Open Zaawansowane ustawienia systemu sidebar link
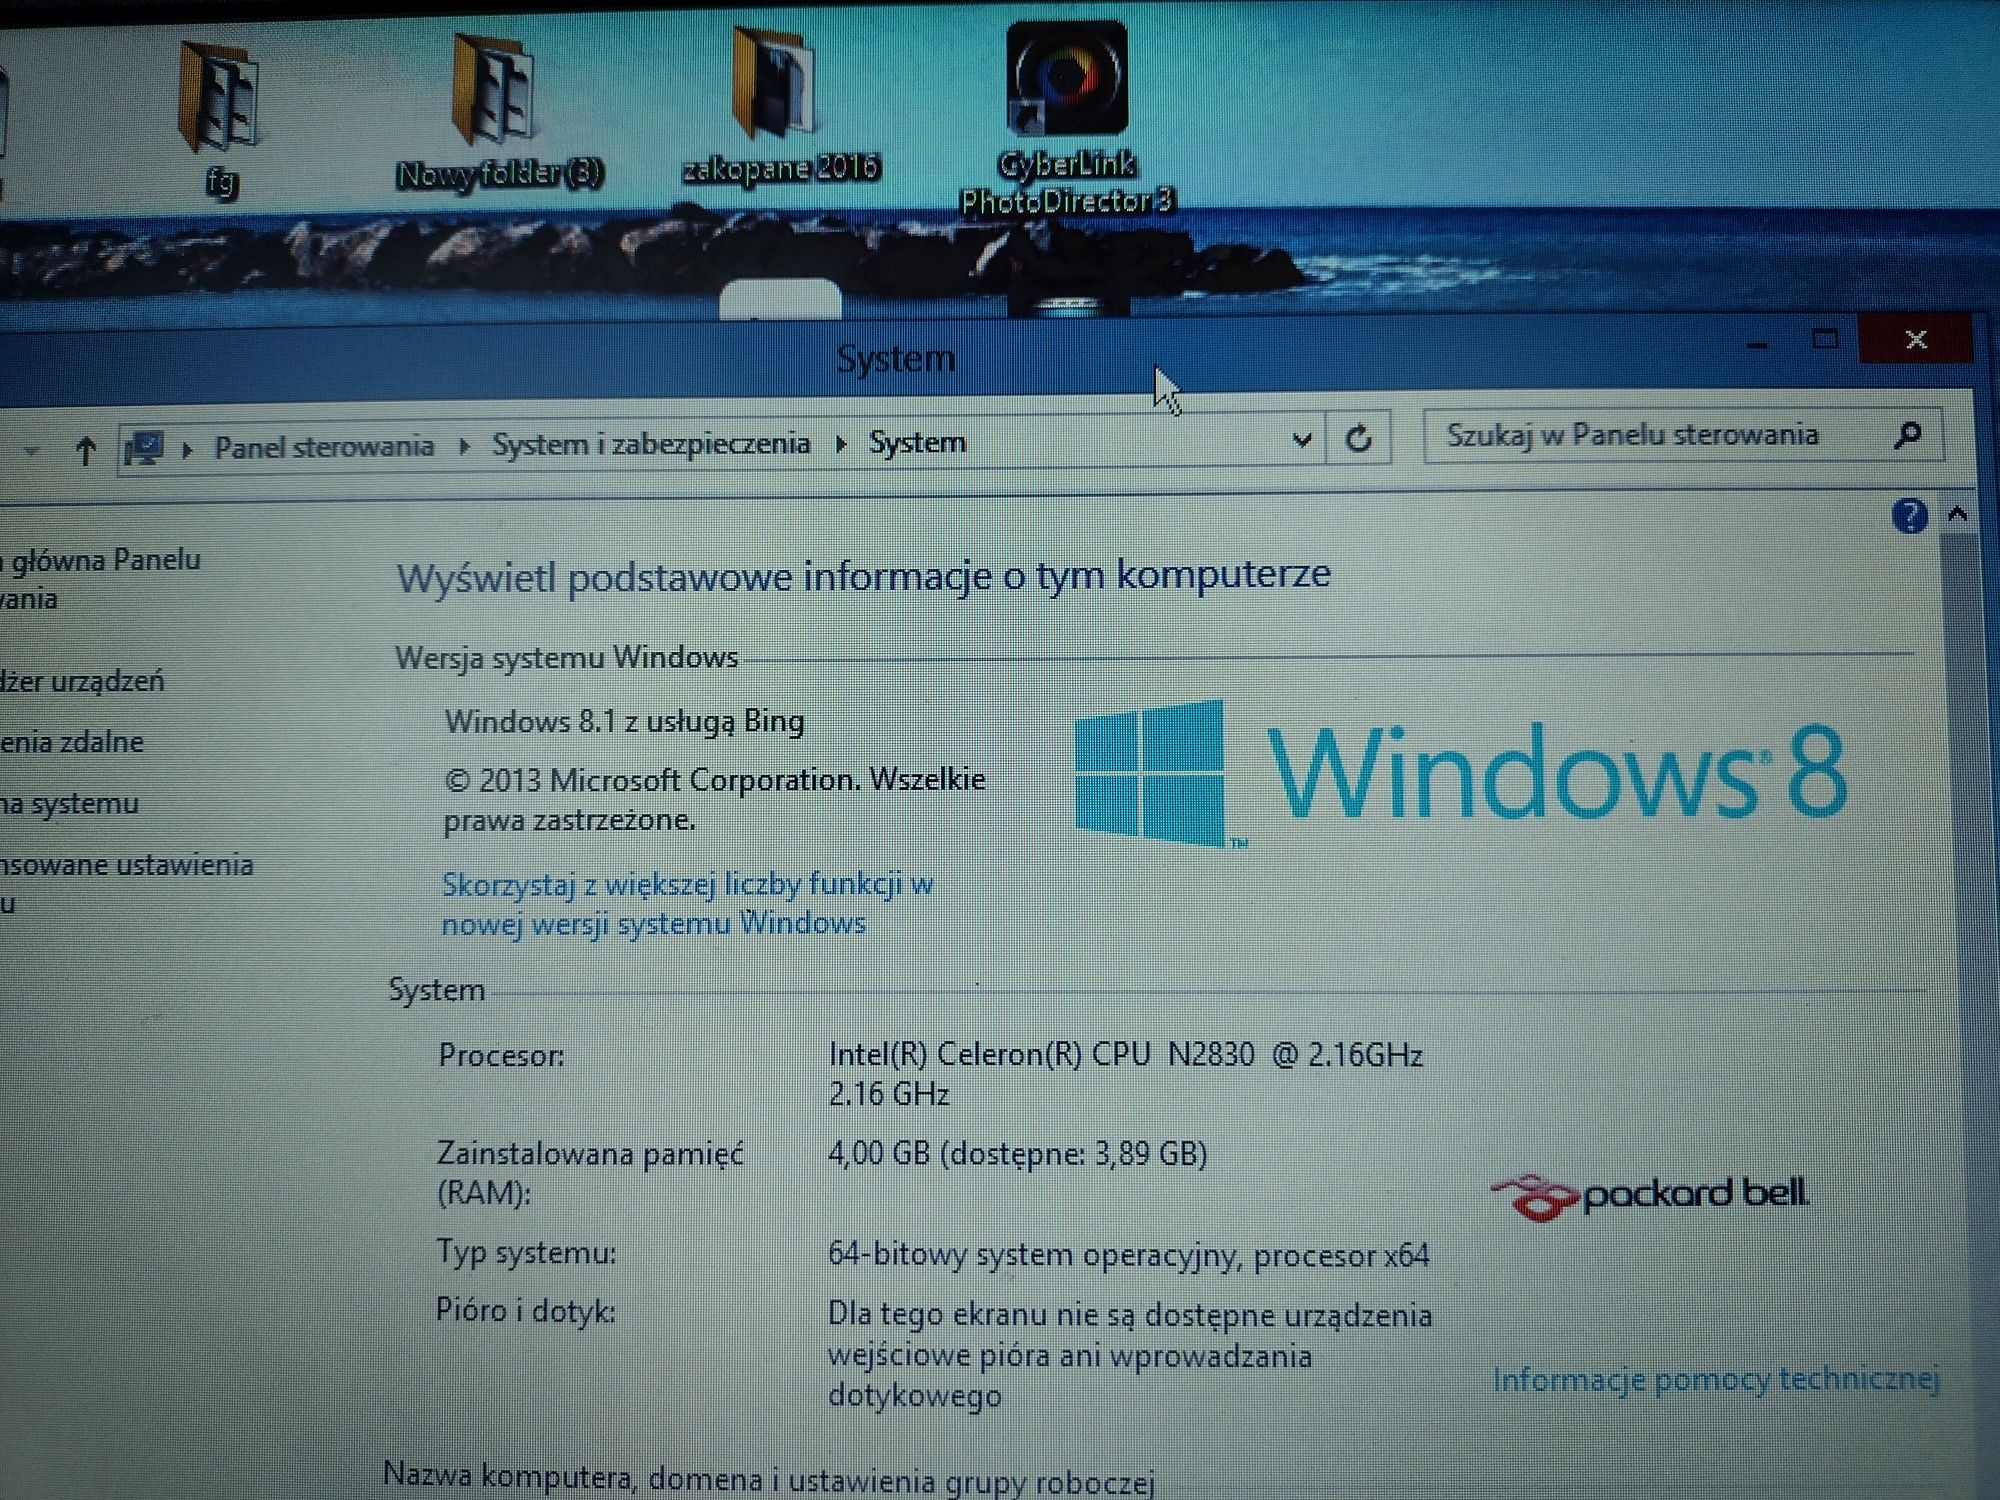Image resolution: width=2000 pixels, height=1500 pixels. [x=127, y=883]
